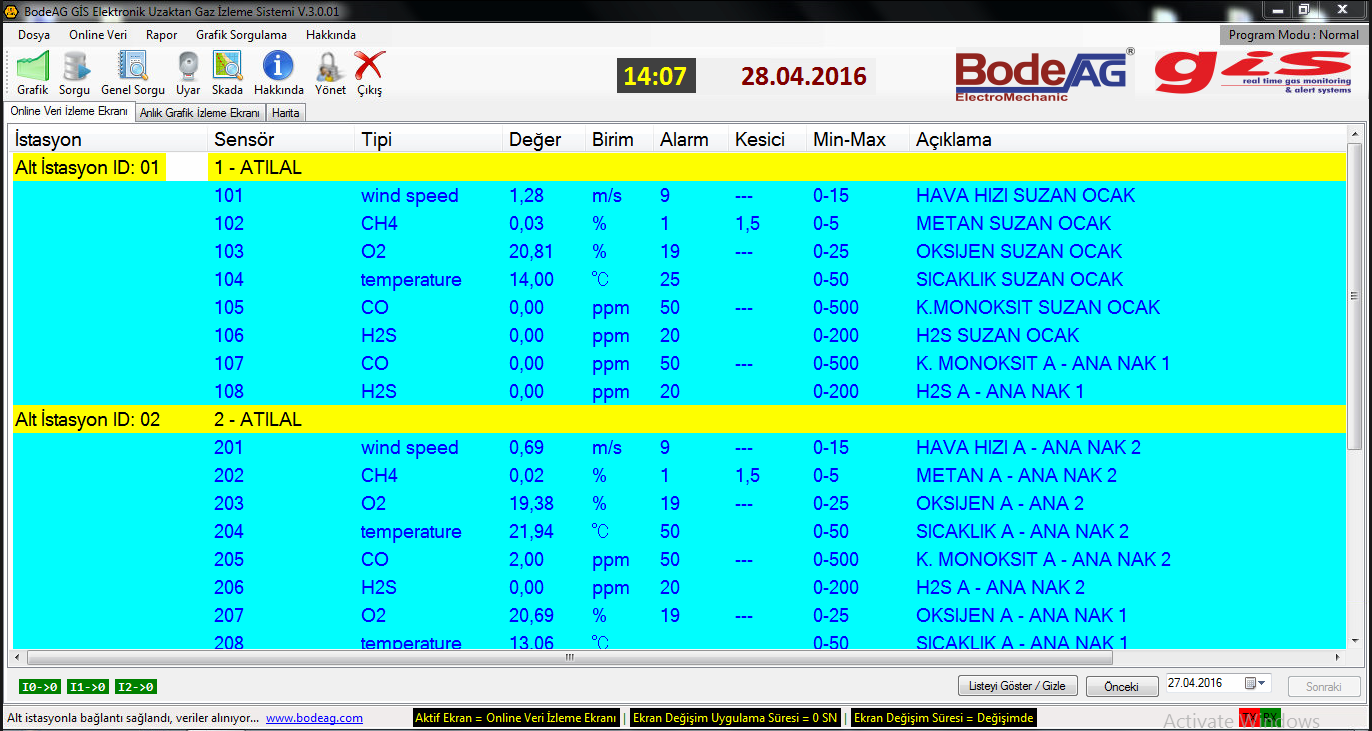Switch to the Harita tab
Viewport: 1372px width, 731px height.
[x=286, y=113]
